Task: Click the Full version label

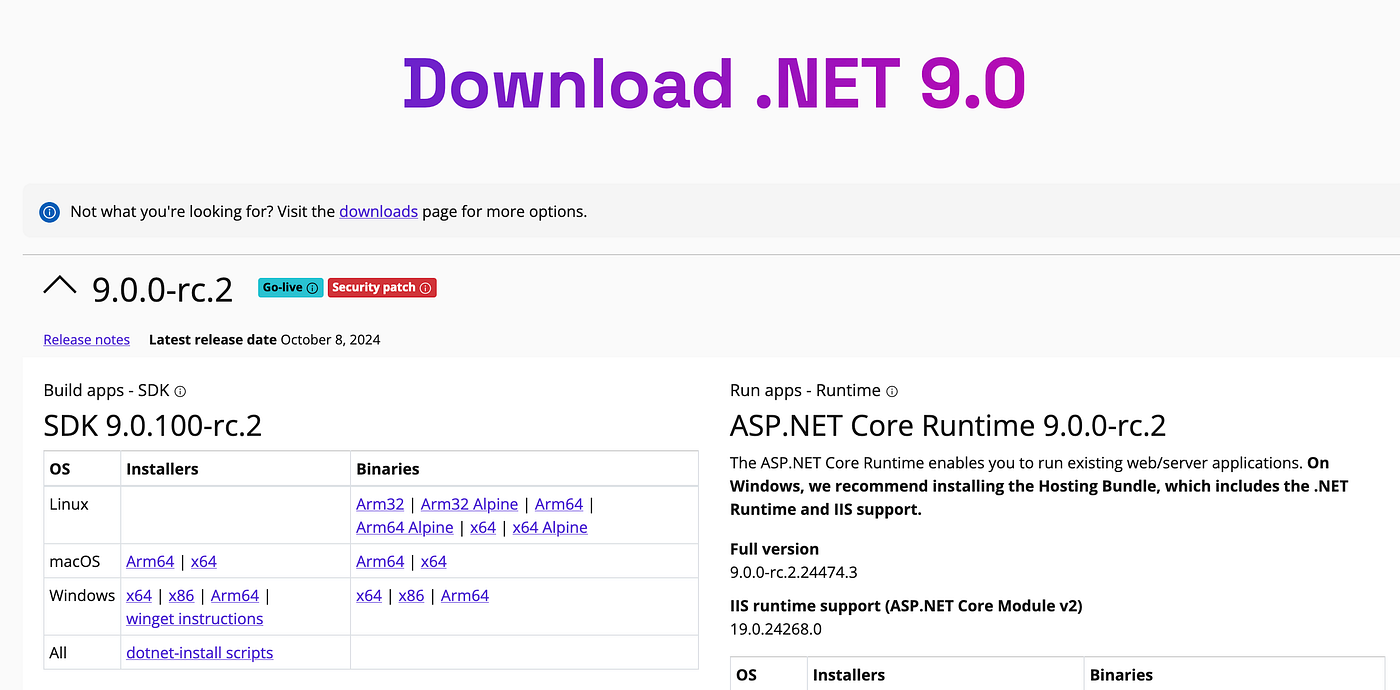Action: 774,549
